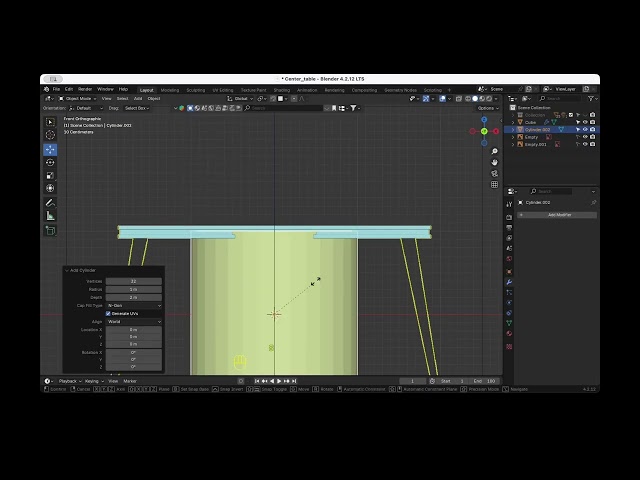640x480 pixels.
Task: Open the Edit menu
Action: pyautogui.click(x=69, y=89)
